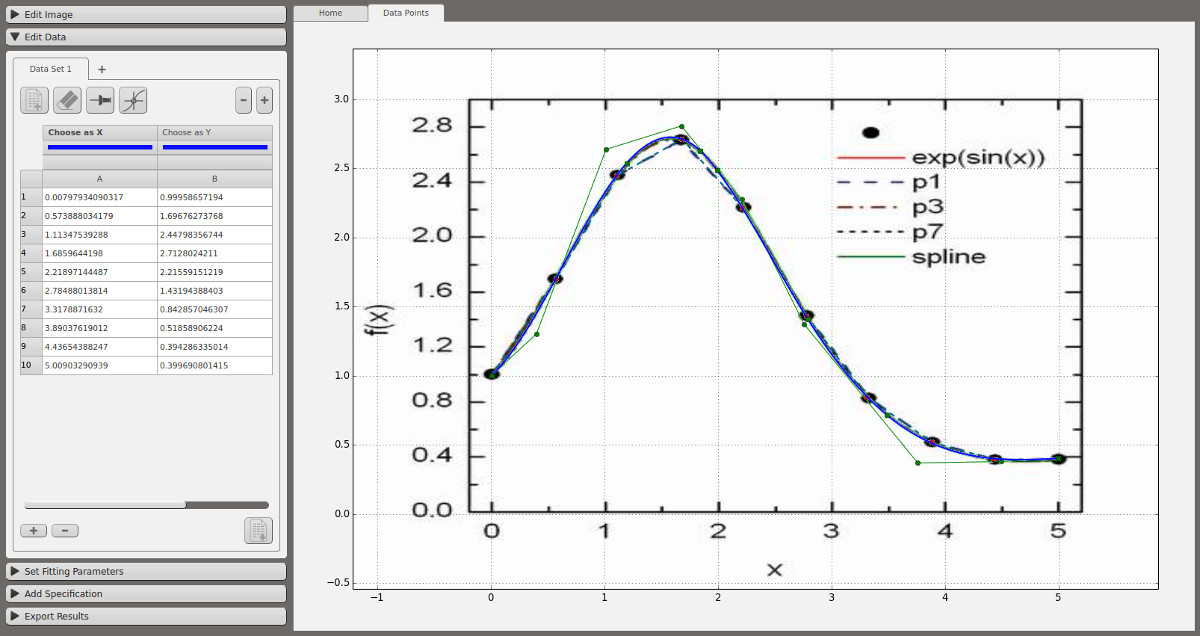The height and width of the screenshot is (636, 1200).
Task: Select the eraser tool
Action: 68,100
